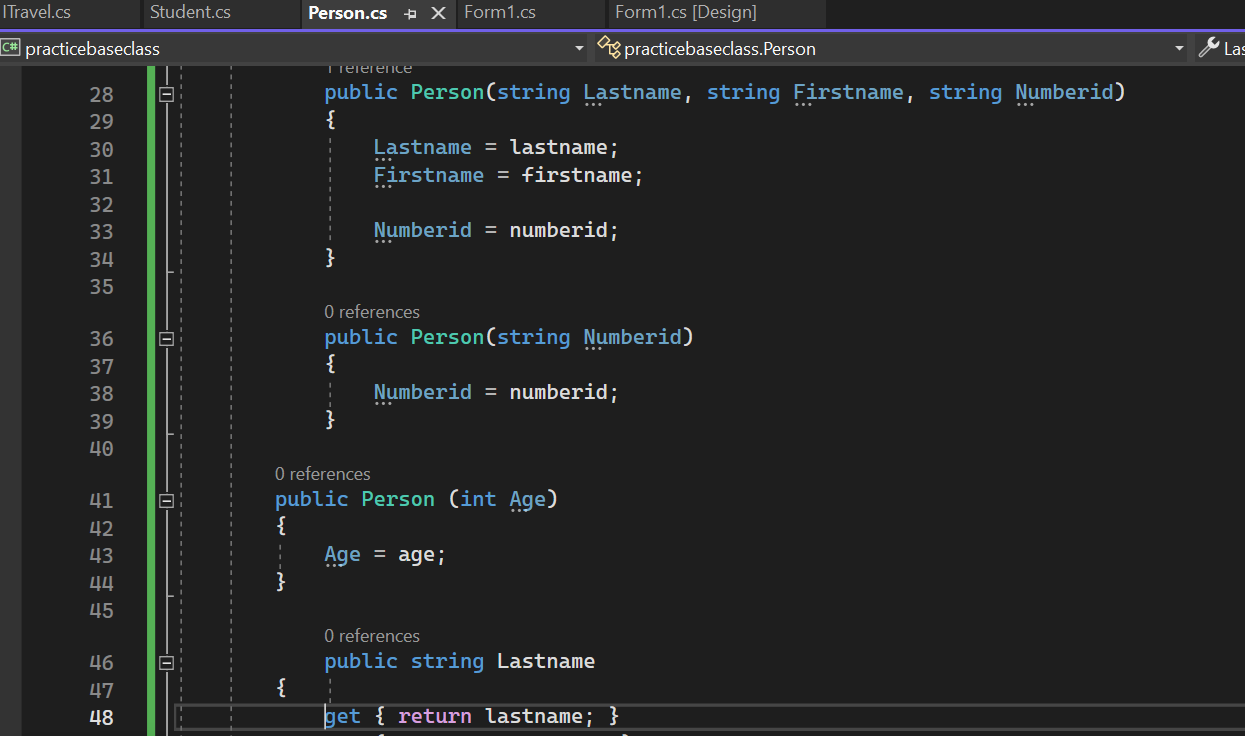
Task: Click line number 48 in the margin
Action: (102, 718)
